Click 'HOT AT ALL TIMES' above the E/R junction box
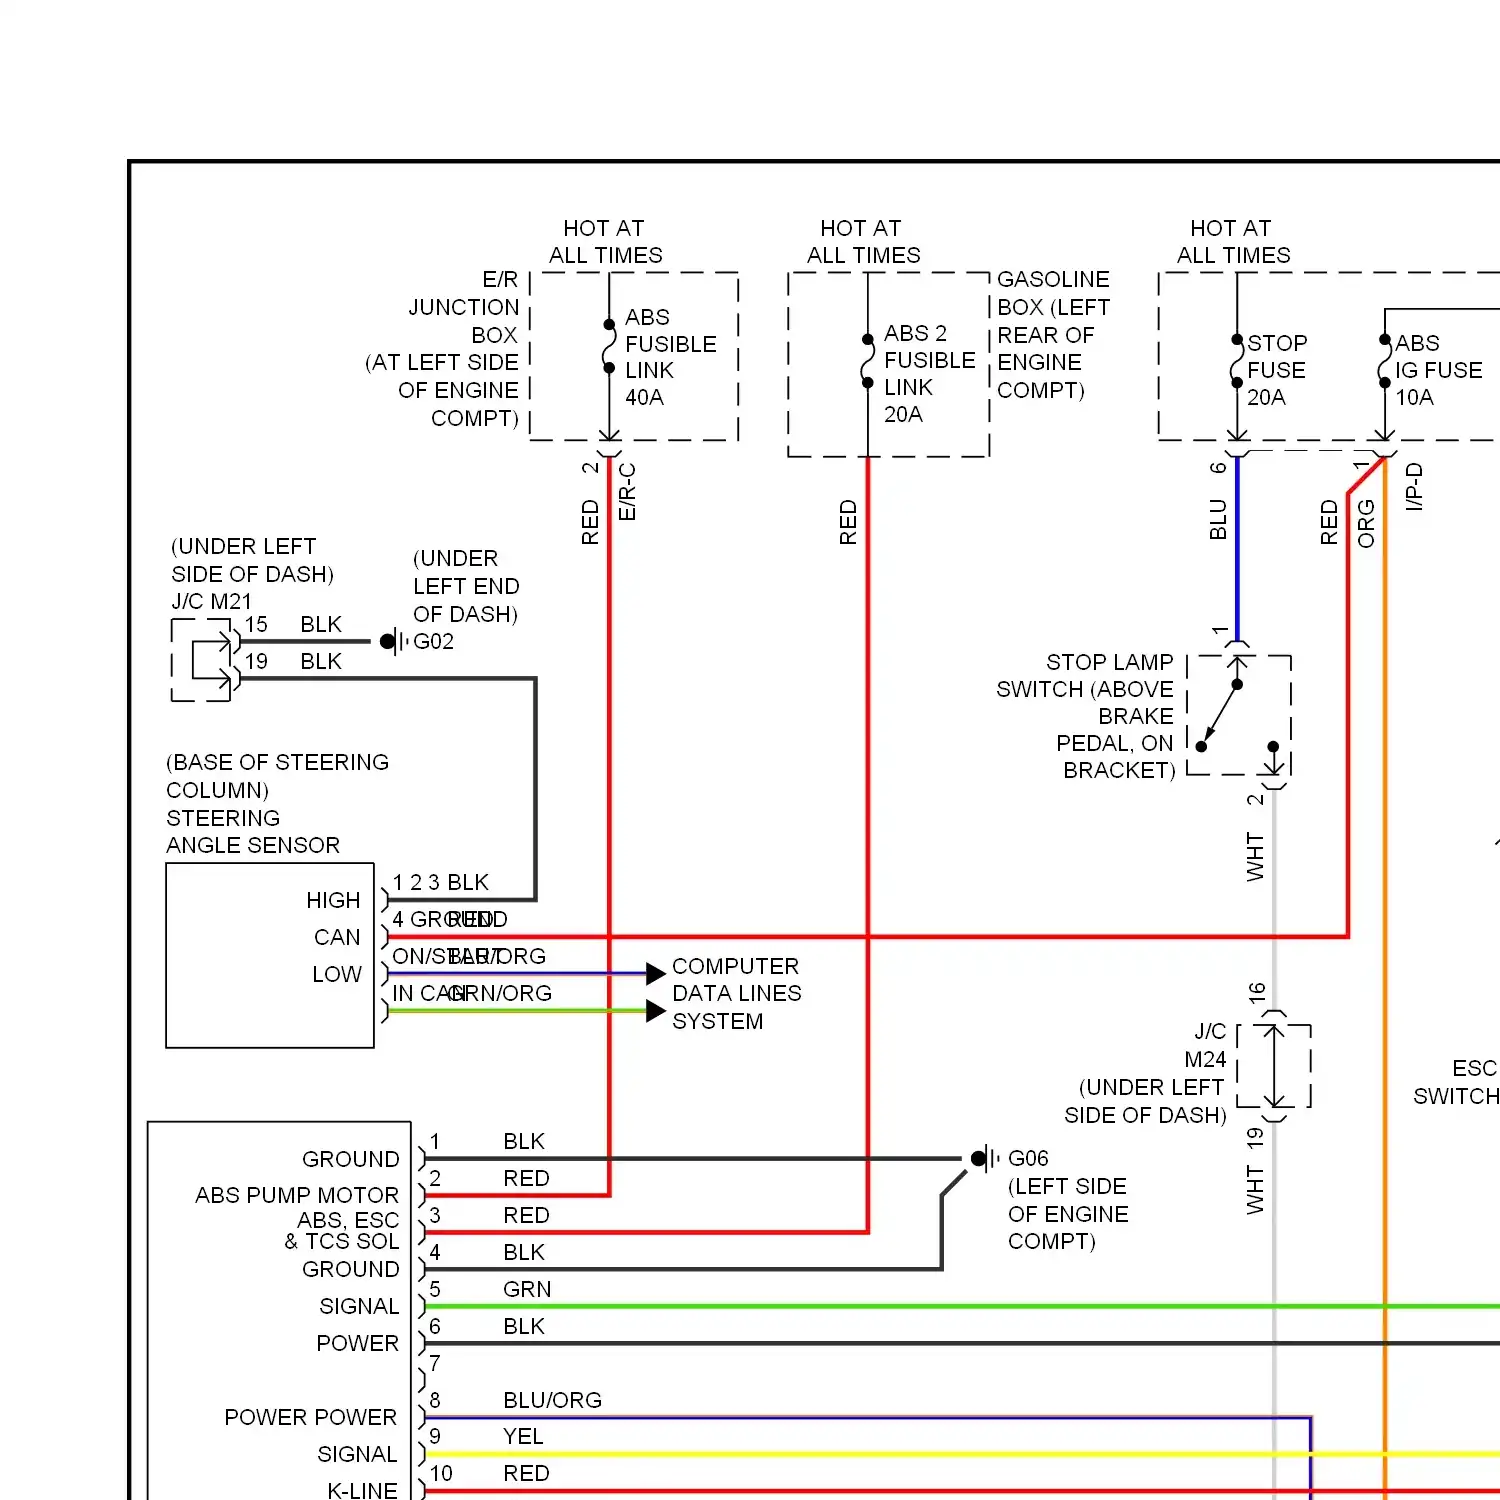Viewport: 1500px width, 1500px height. pyautogui.click(x=605, y=242)
